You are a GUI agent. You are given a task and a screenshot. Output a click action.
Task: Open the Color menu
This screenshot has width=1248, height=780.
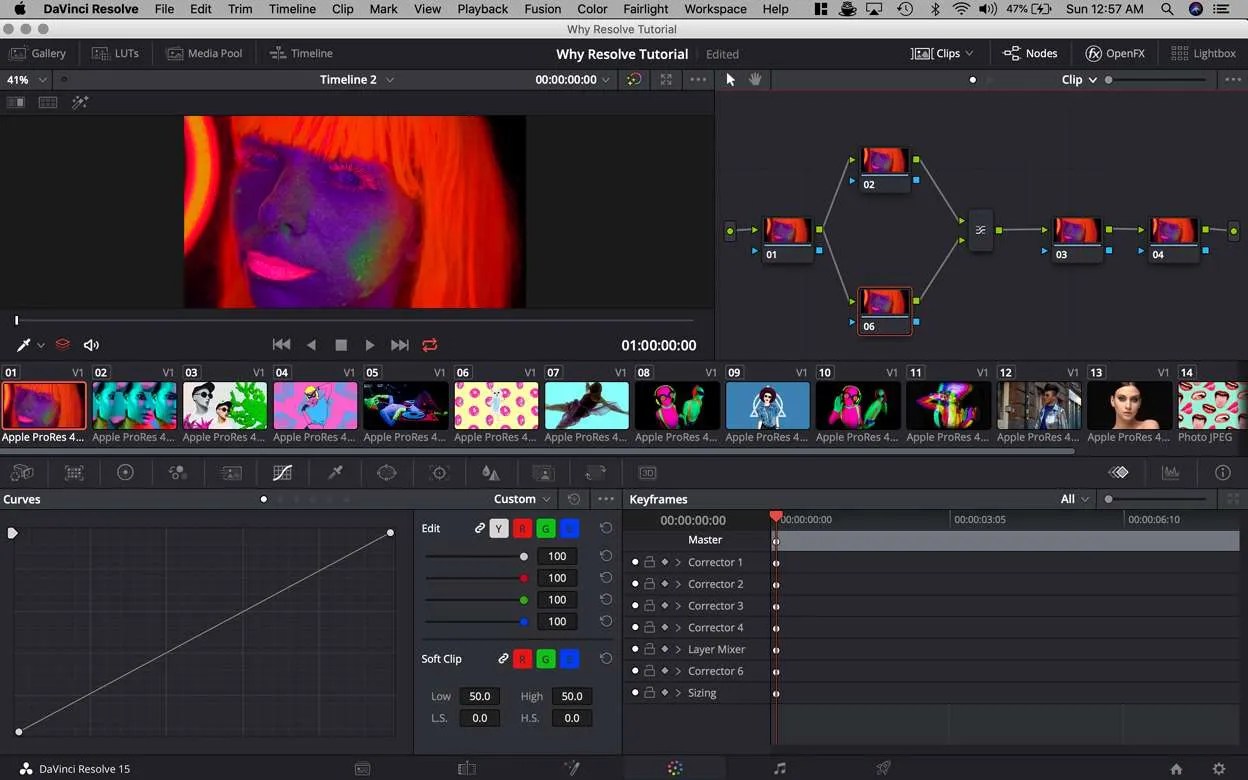point(592,9)
